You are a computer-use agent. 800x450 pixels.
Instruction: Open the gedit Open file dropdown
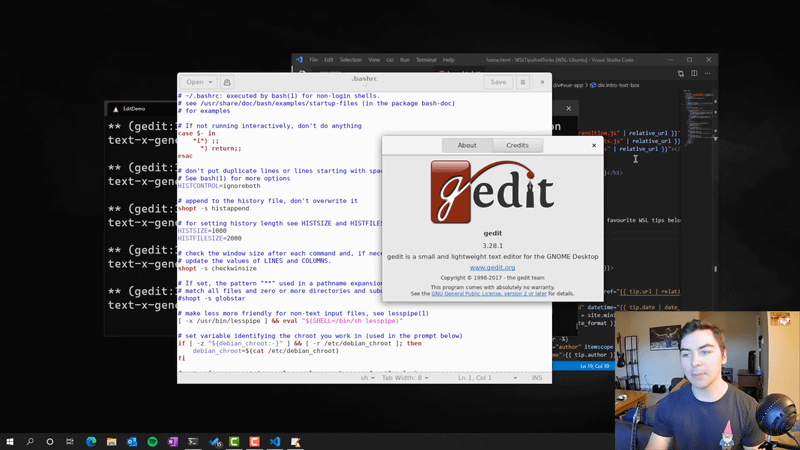coord(199,82)
